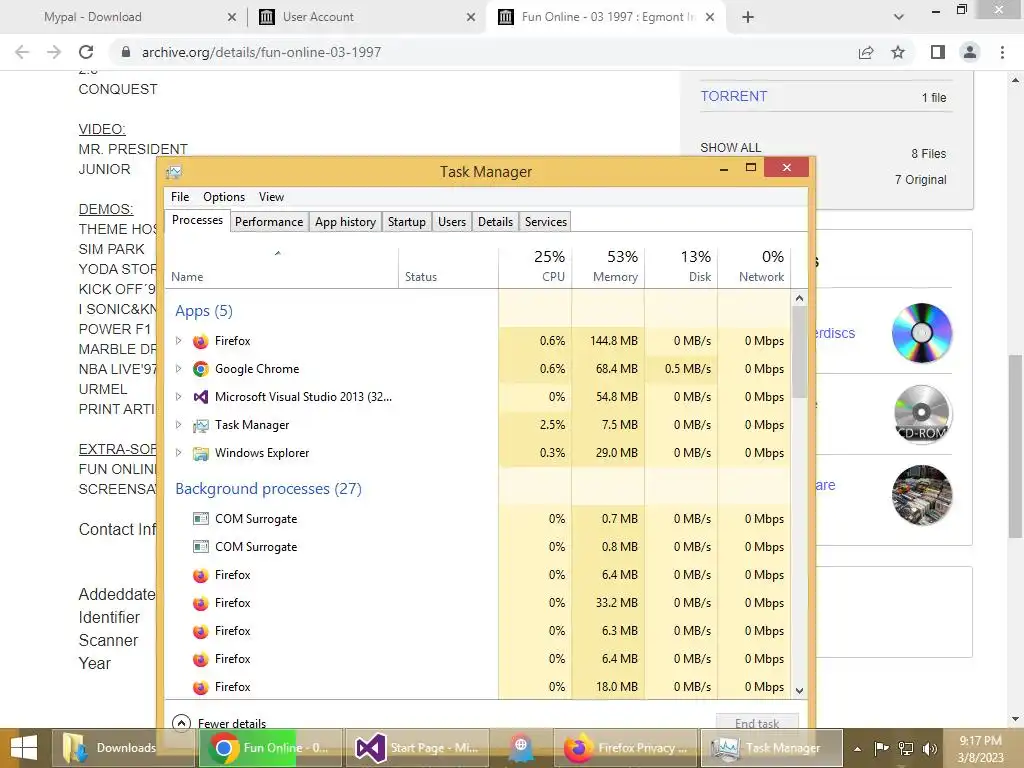
Task: Click the Action Center flag tray icon
Action: pyautogui.click(x=881, y=748)
